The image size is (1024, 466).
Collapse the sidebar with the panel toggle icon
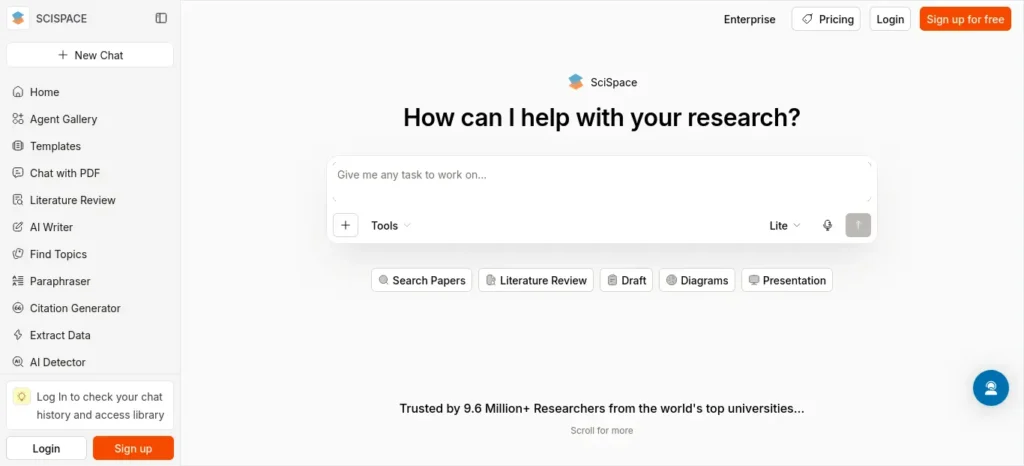click(161, 18)
